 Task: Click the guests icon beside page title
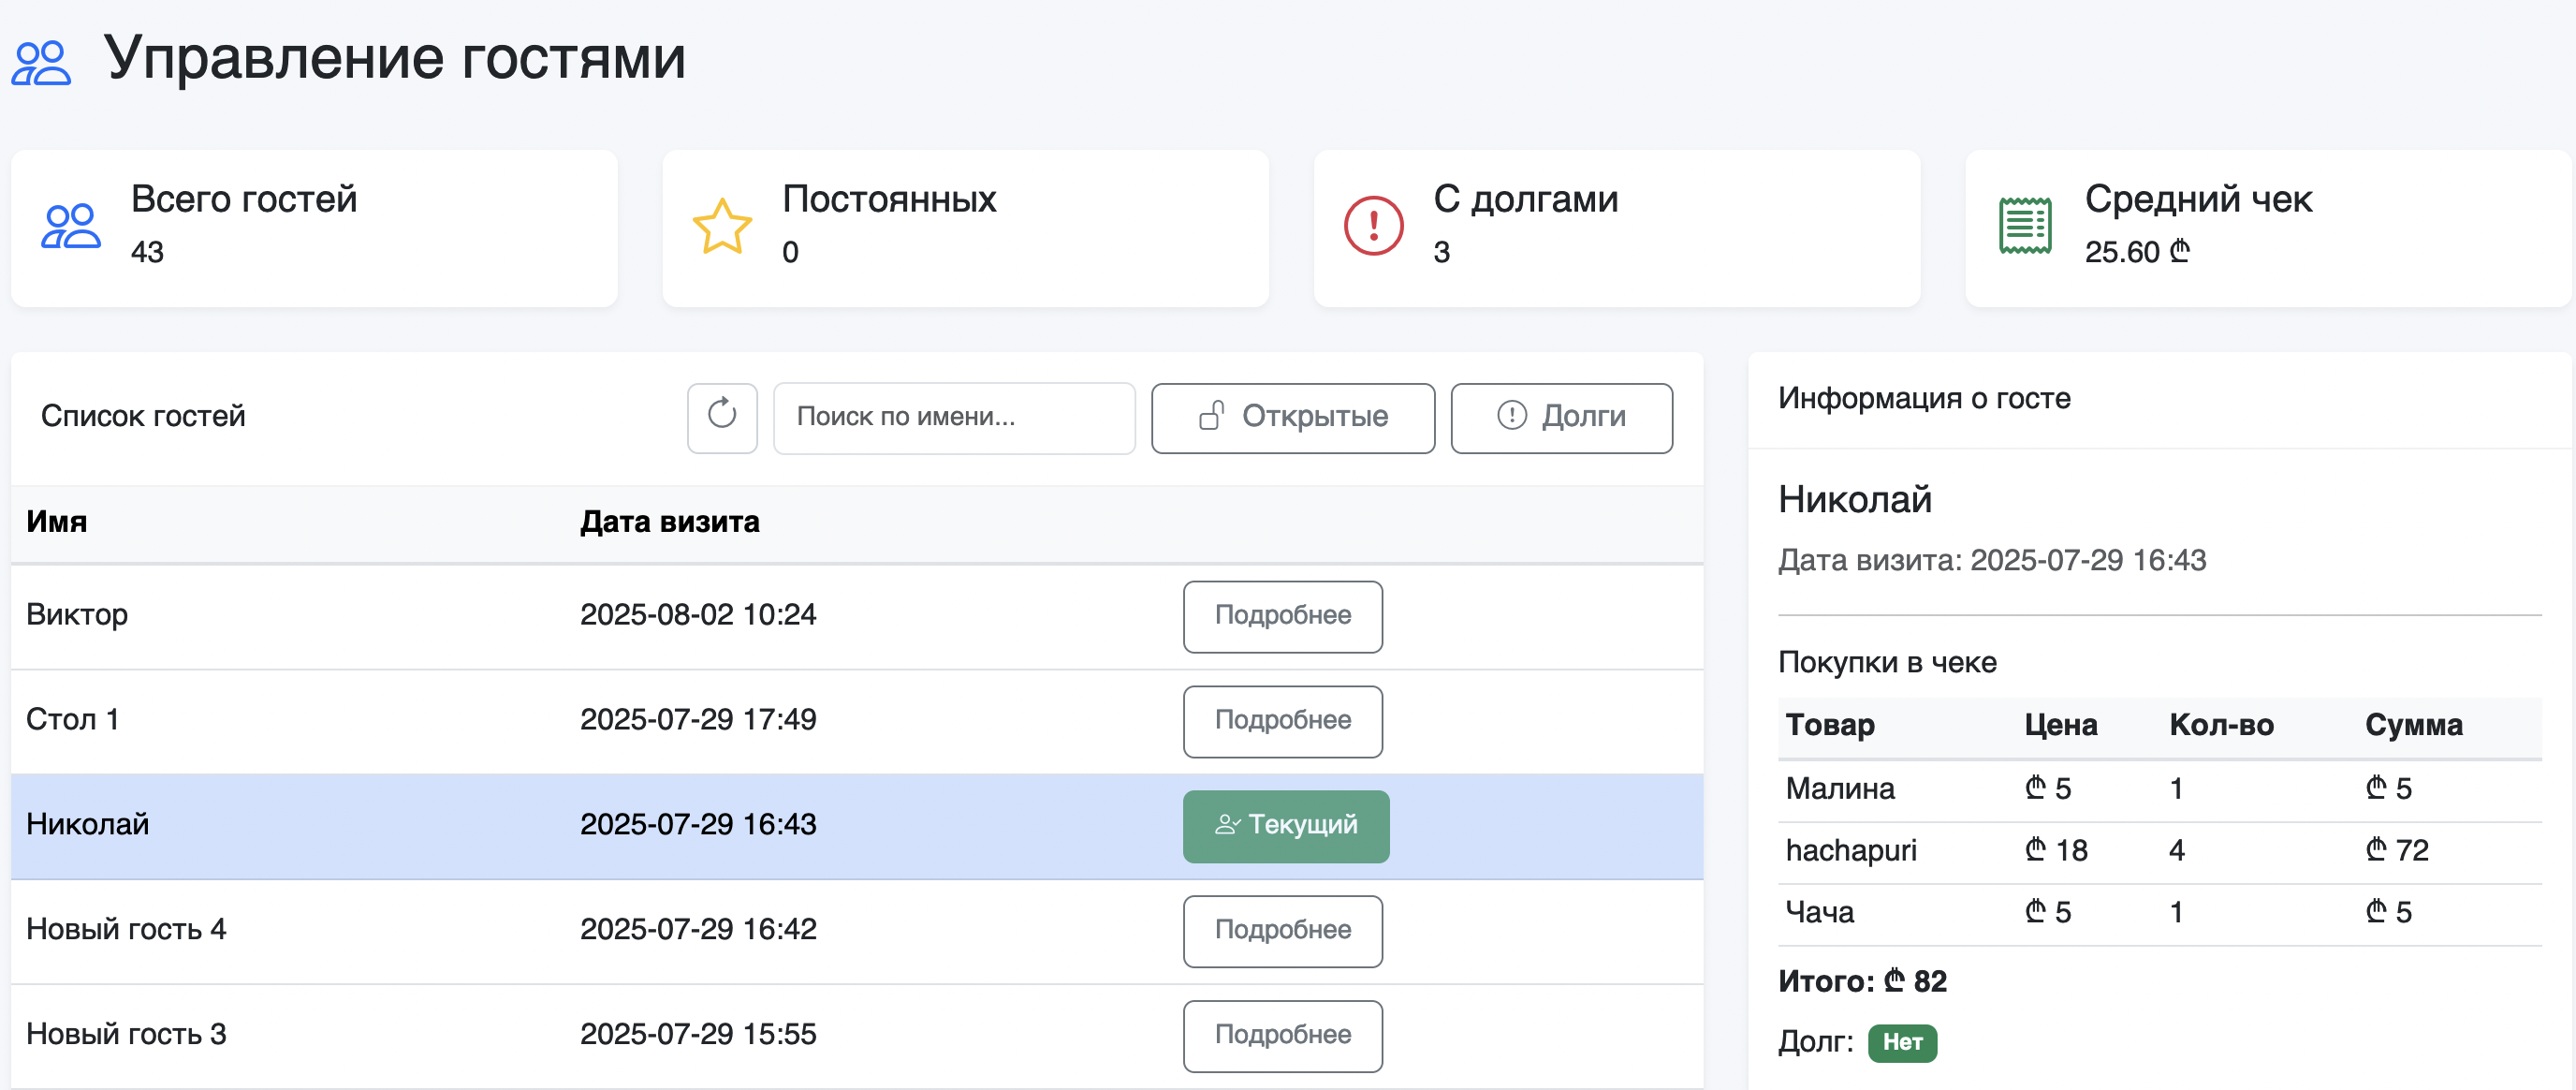pos(41,62)
